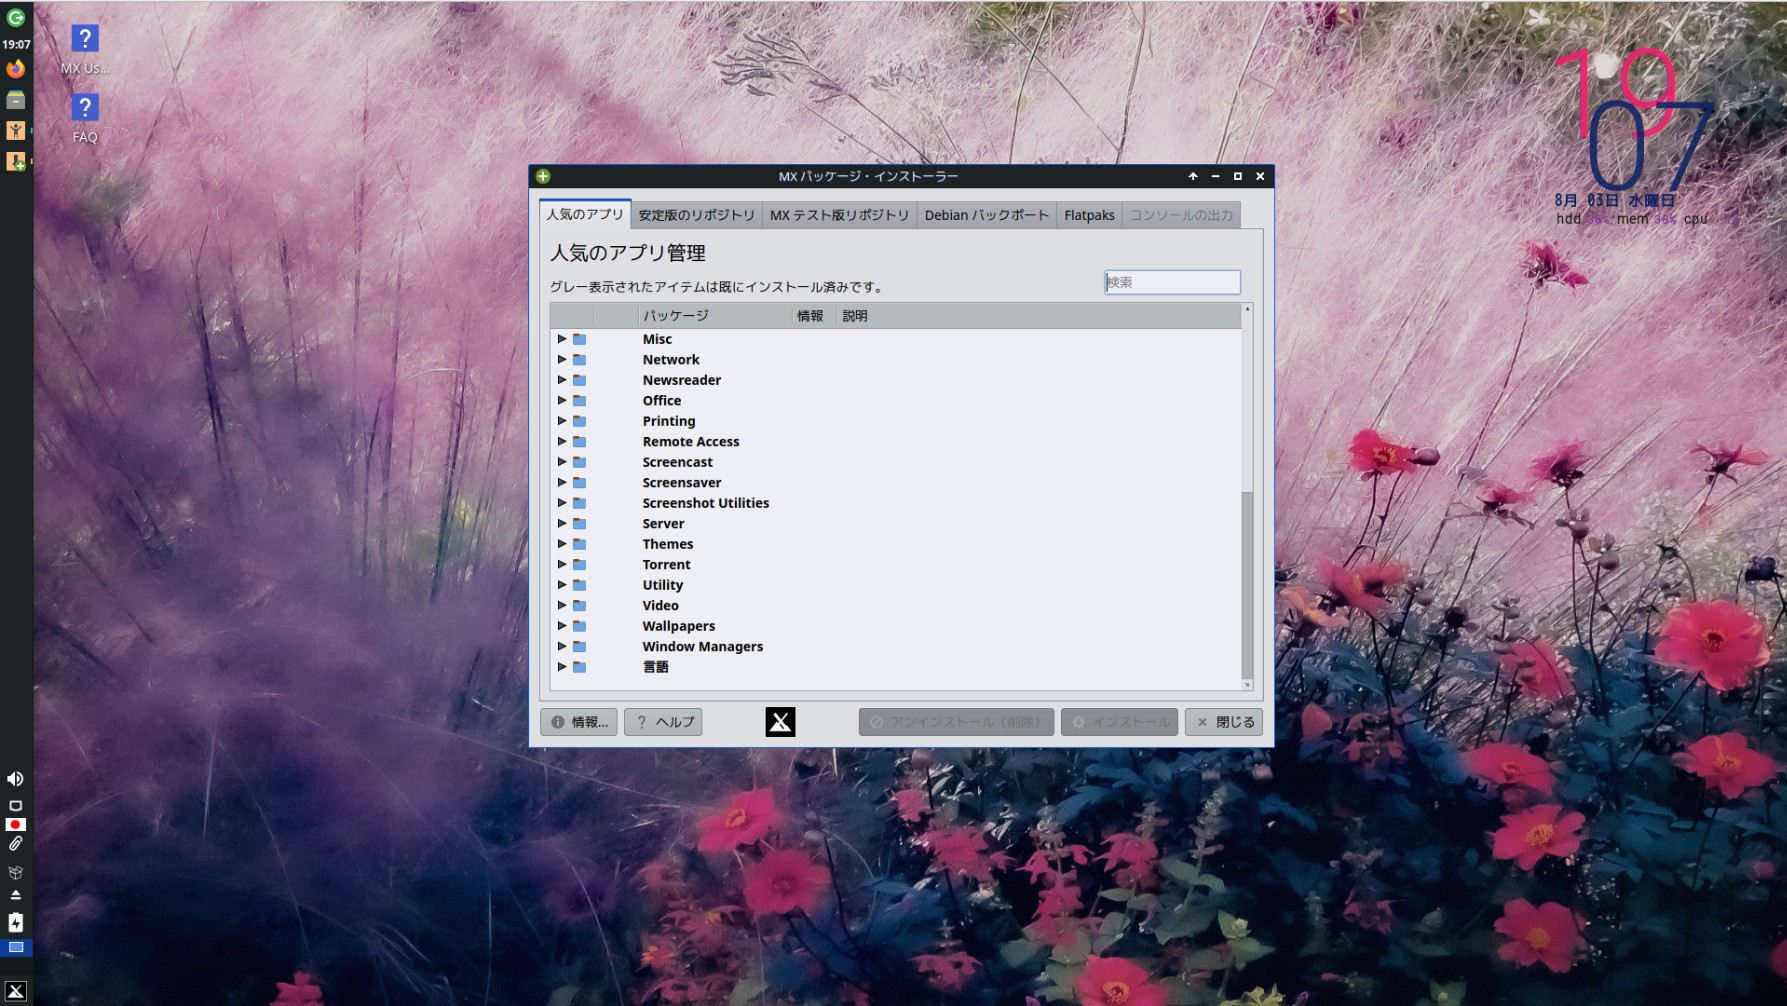This screenshot has width=1787, height=1006.
Task: Click the folder icon next to Wallpapers
Action: [x=579, y=626]
